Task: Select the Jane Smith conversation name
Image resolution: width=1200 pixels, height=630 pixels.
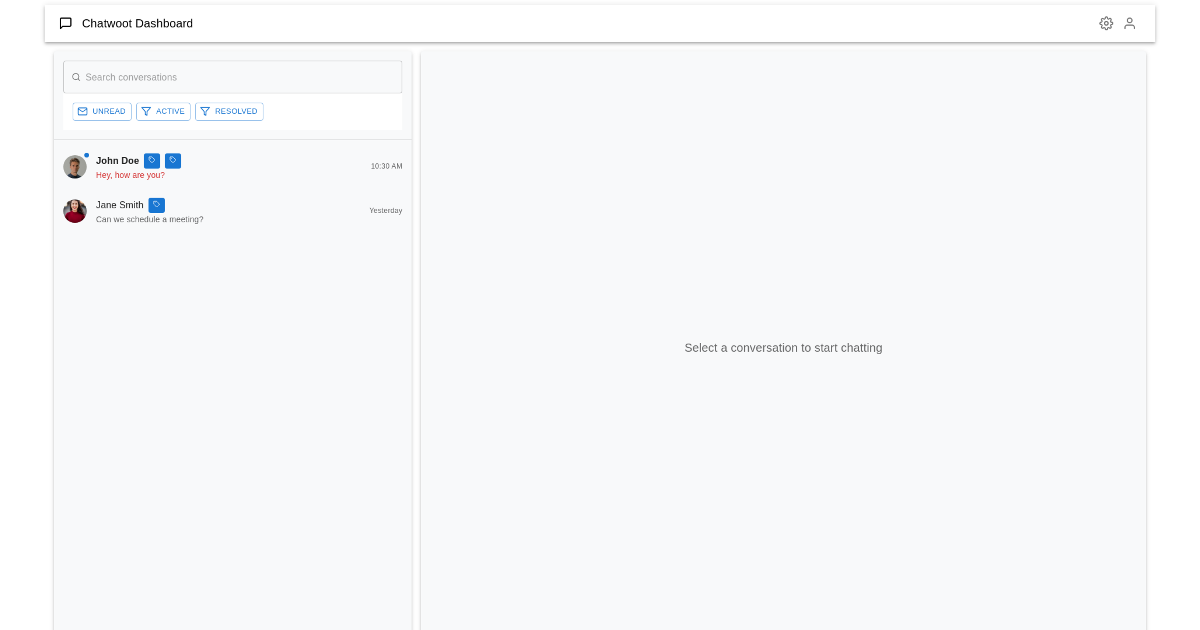Action: coord(120,205)
